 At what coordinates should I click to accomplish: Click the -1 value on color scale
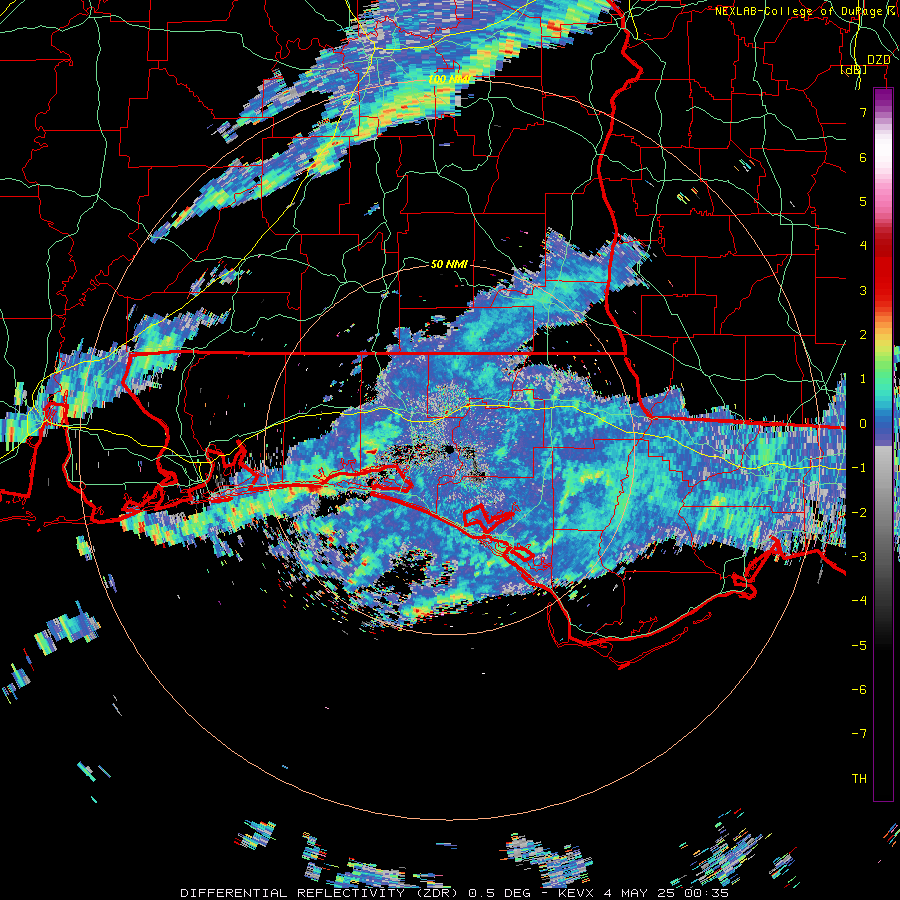point(859,468)
